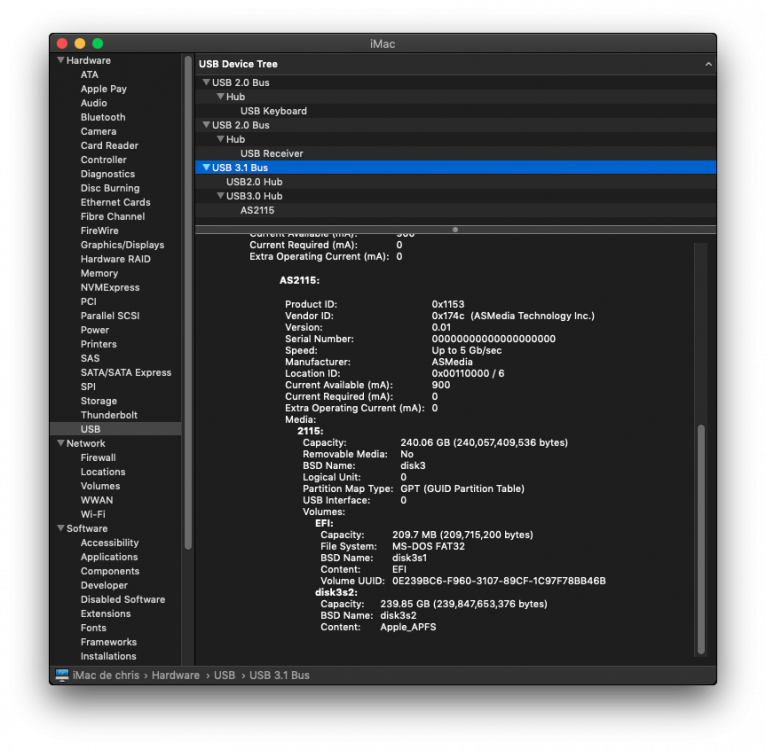The height and width of the screenshot is (750, 766).
Task: Collapse the first USB 2.0 Bus triangle
Action: pos(206,82)
